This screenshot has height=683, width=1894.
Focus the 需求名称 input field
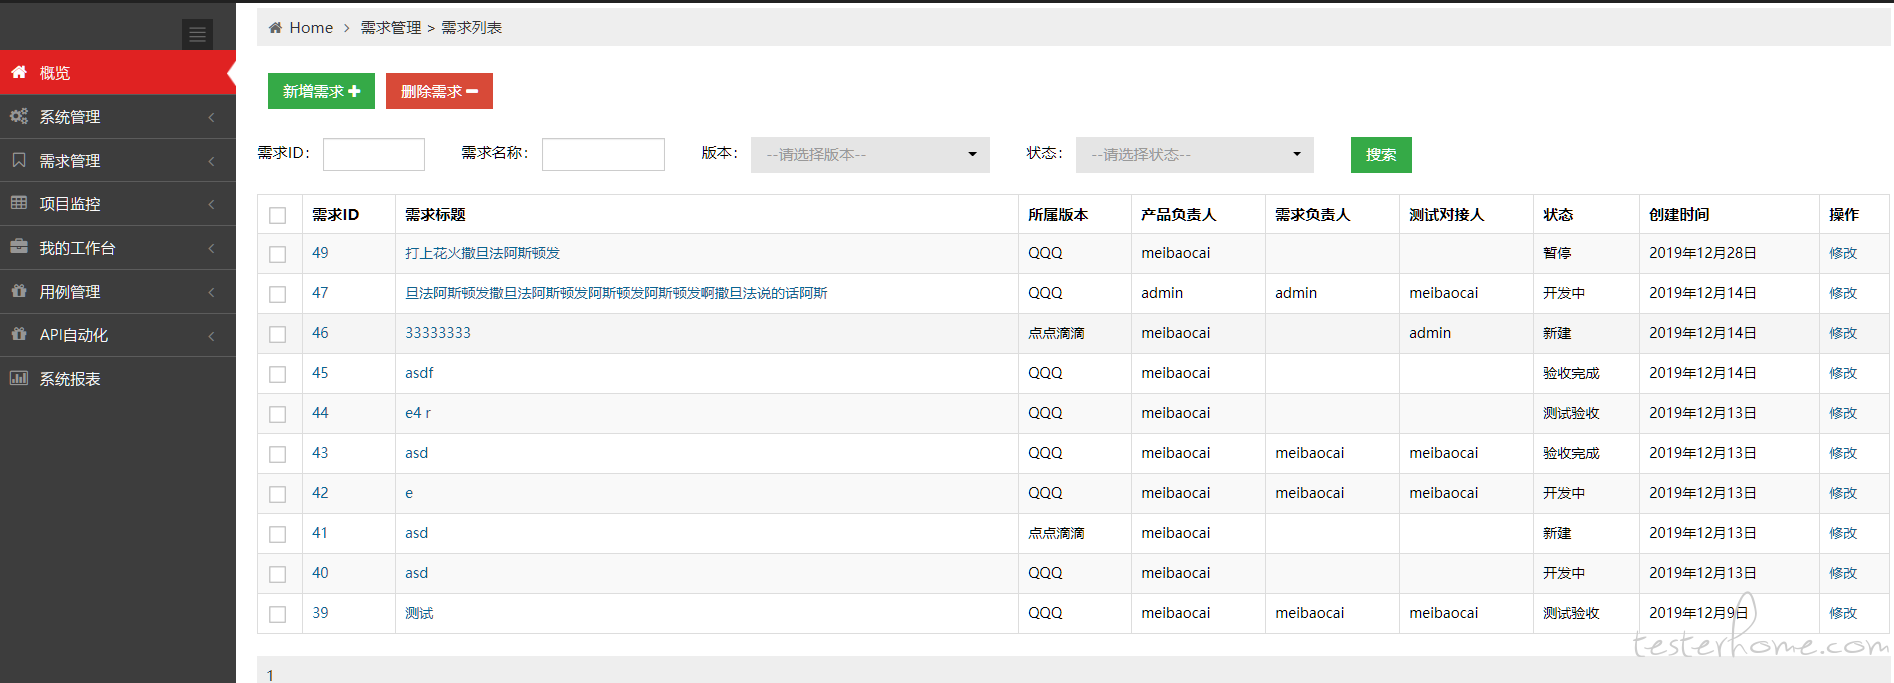tap(603, 154)
